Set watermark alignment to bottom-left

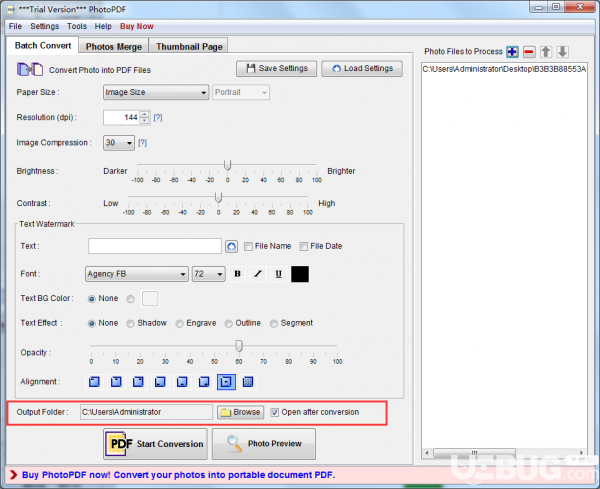(x=160, y=381)
